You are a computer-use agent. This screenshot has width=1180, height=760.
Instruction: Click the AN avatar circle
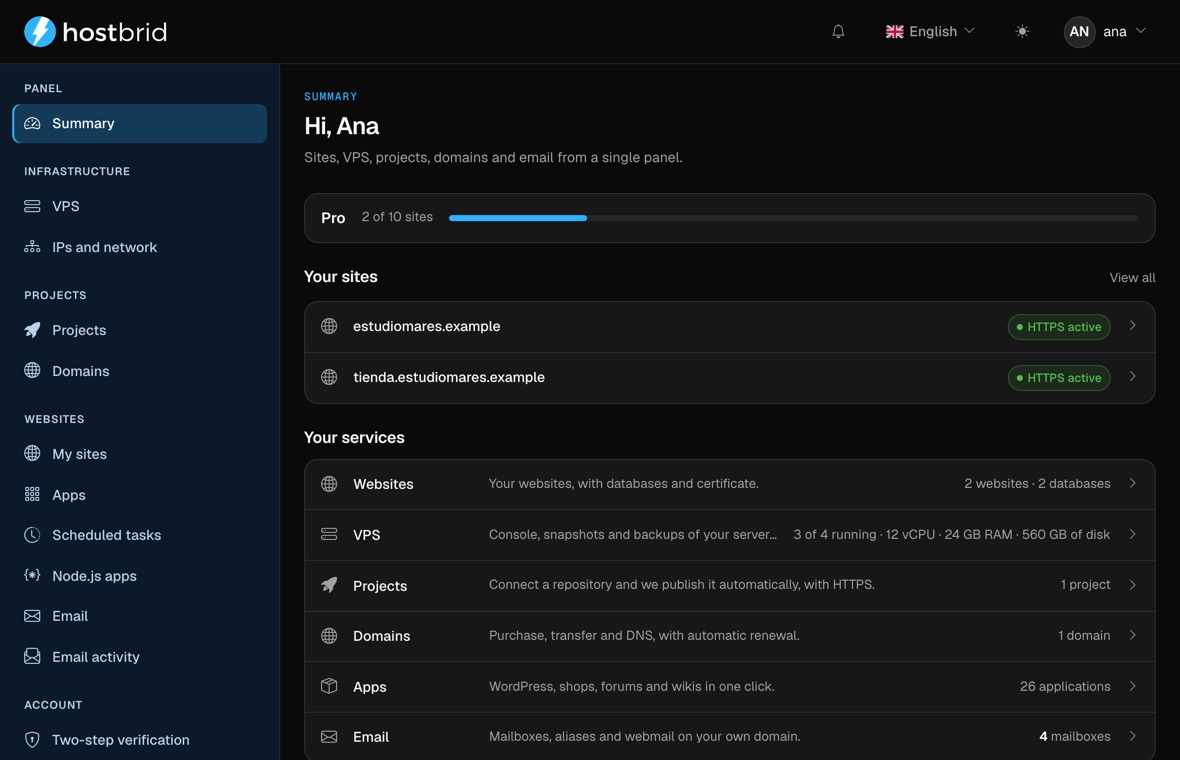1078,32
